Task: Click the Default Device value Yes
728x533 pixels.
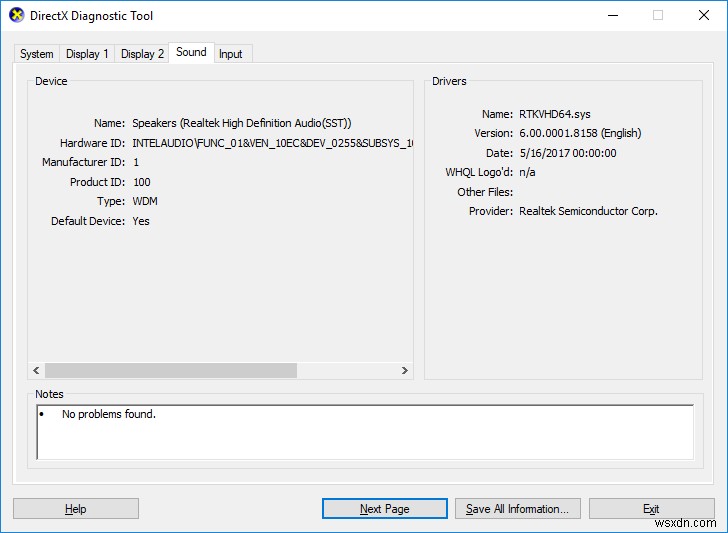Action: pyautogui.click(x=141, y=221)
